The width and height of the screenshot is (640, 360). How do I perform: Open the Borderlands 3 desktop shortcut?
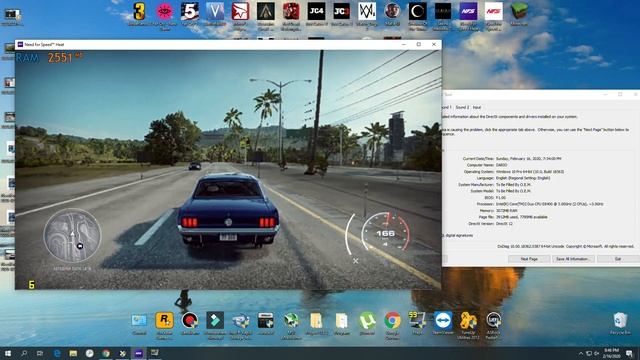click(x=139, y=12)
